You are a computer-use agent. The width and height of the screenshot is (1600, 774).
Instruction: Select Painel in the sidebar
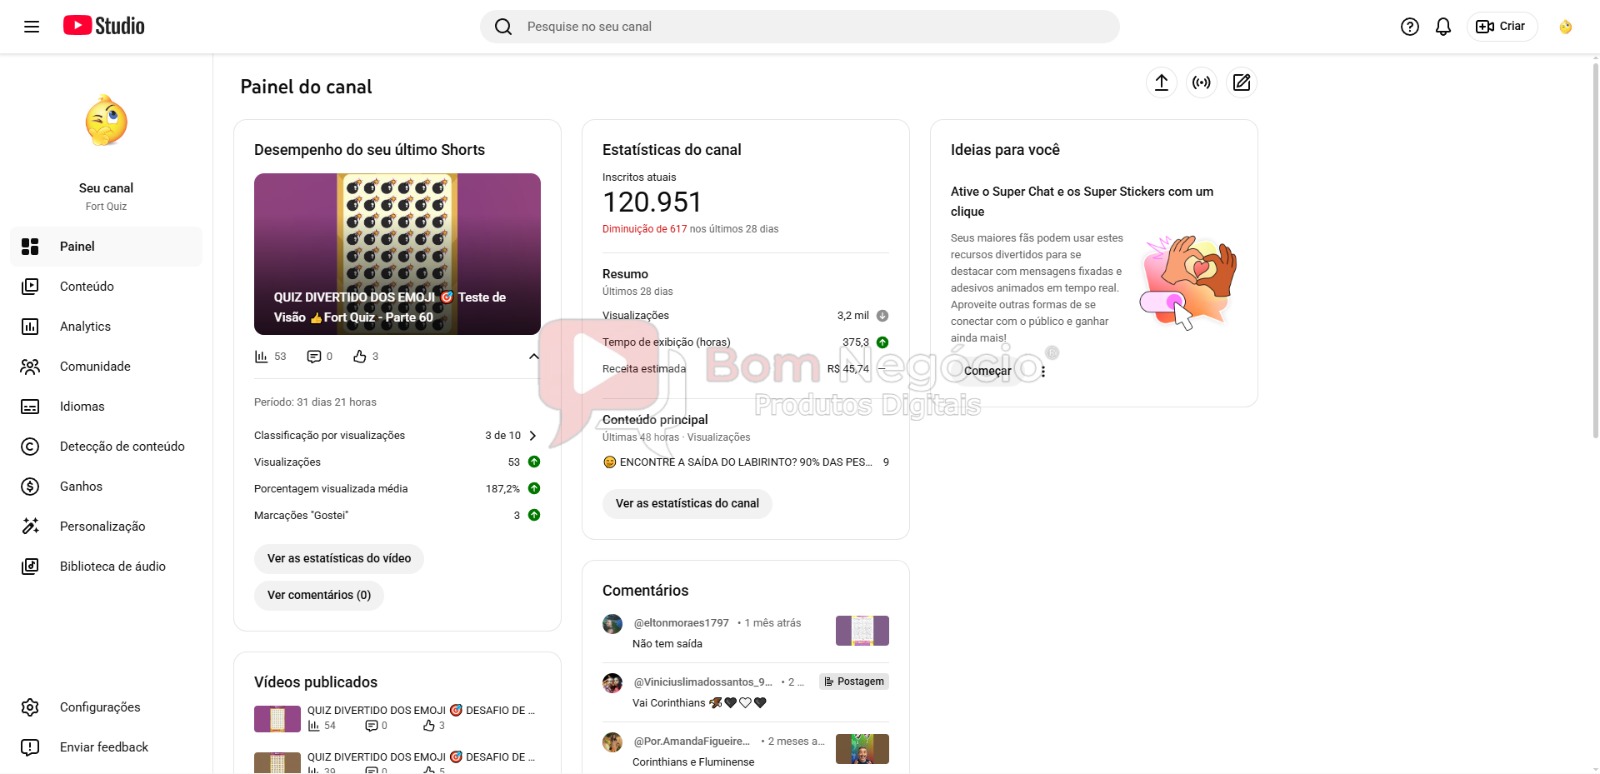106,247
